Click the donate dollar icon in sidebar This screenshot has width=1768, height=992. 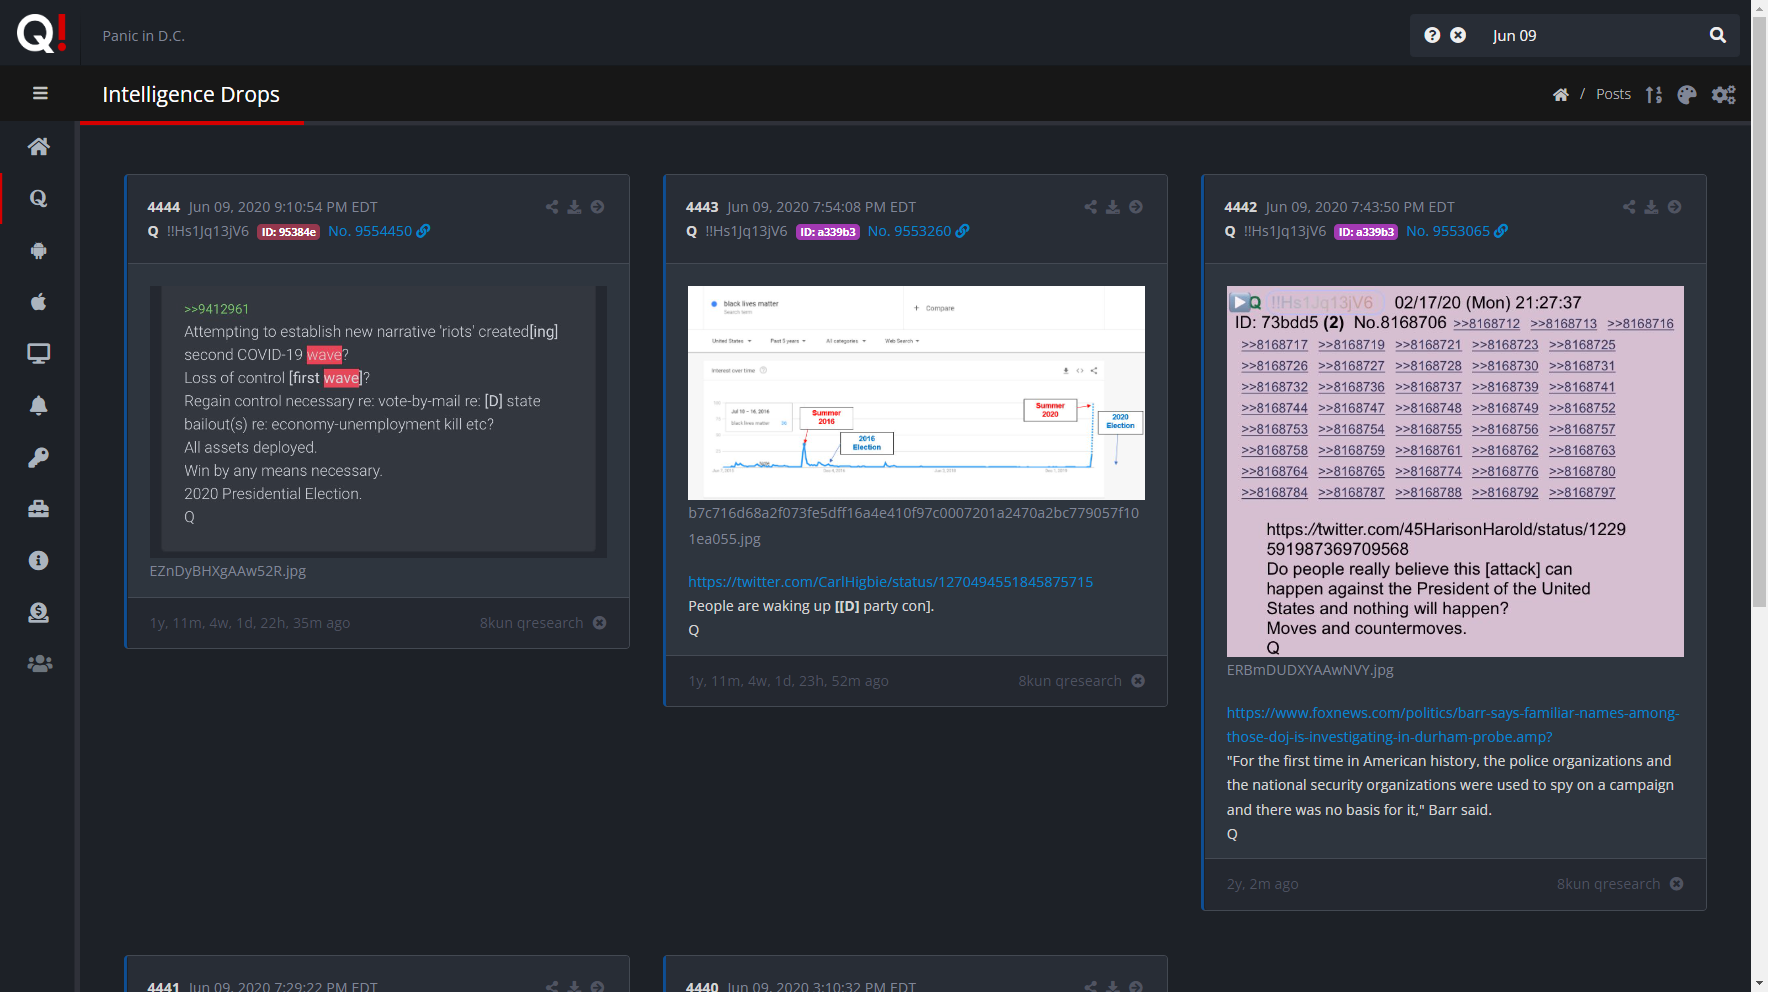tap(39, 612)
